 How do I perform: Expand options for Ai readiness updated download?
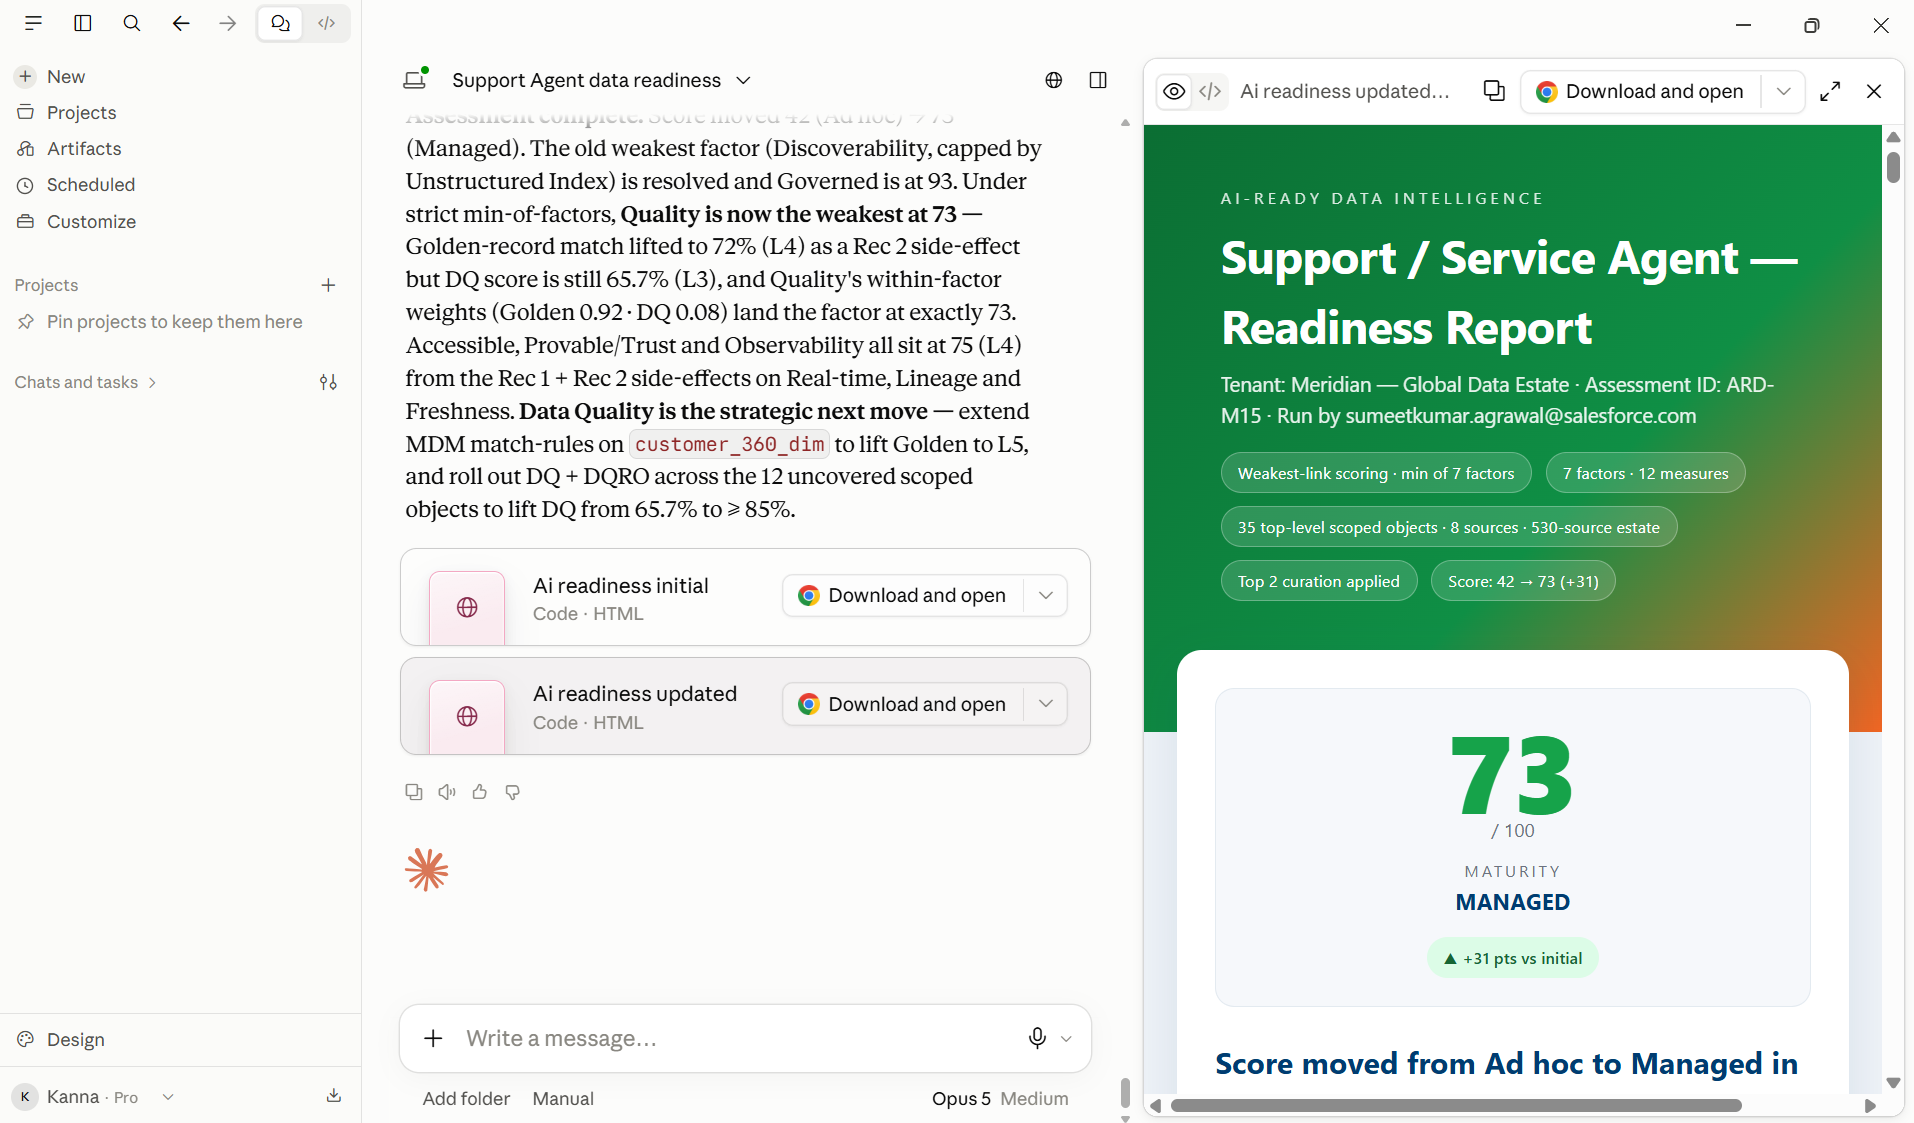(1046, 705)
